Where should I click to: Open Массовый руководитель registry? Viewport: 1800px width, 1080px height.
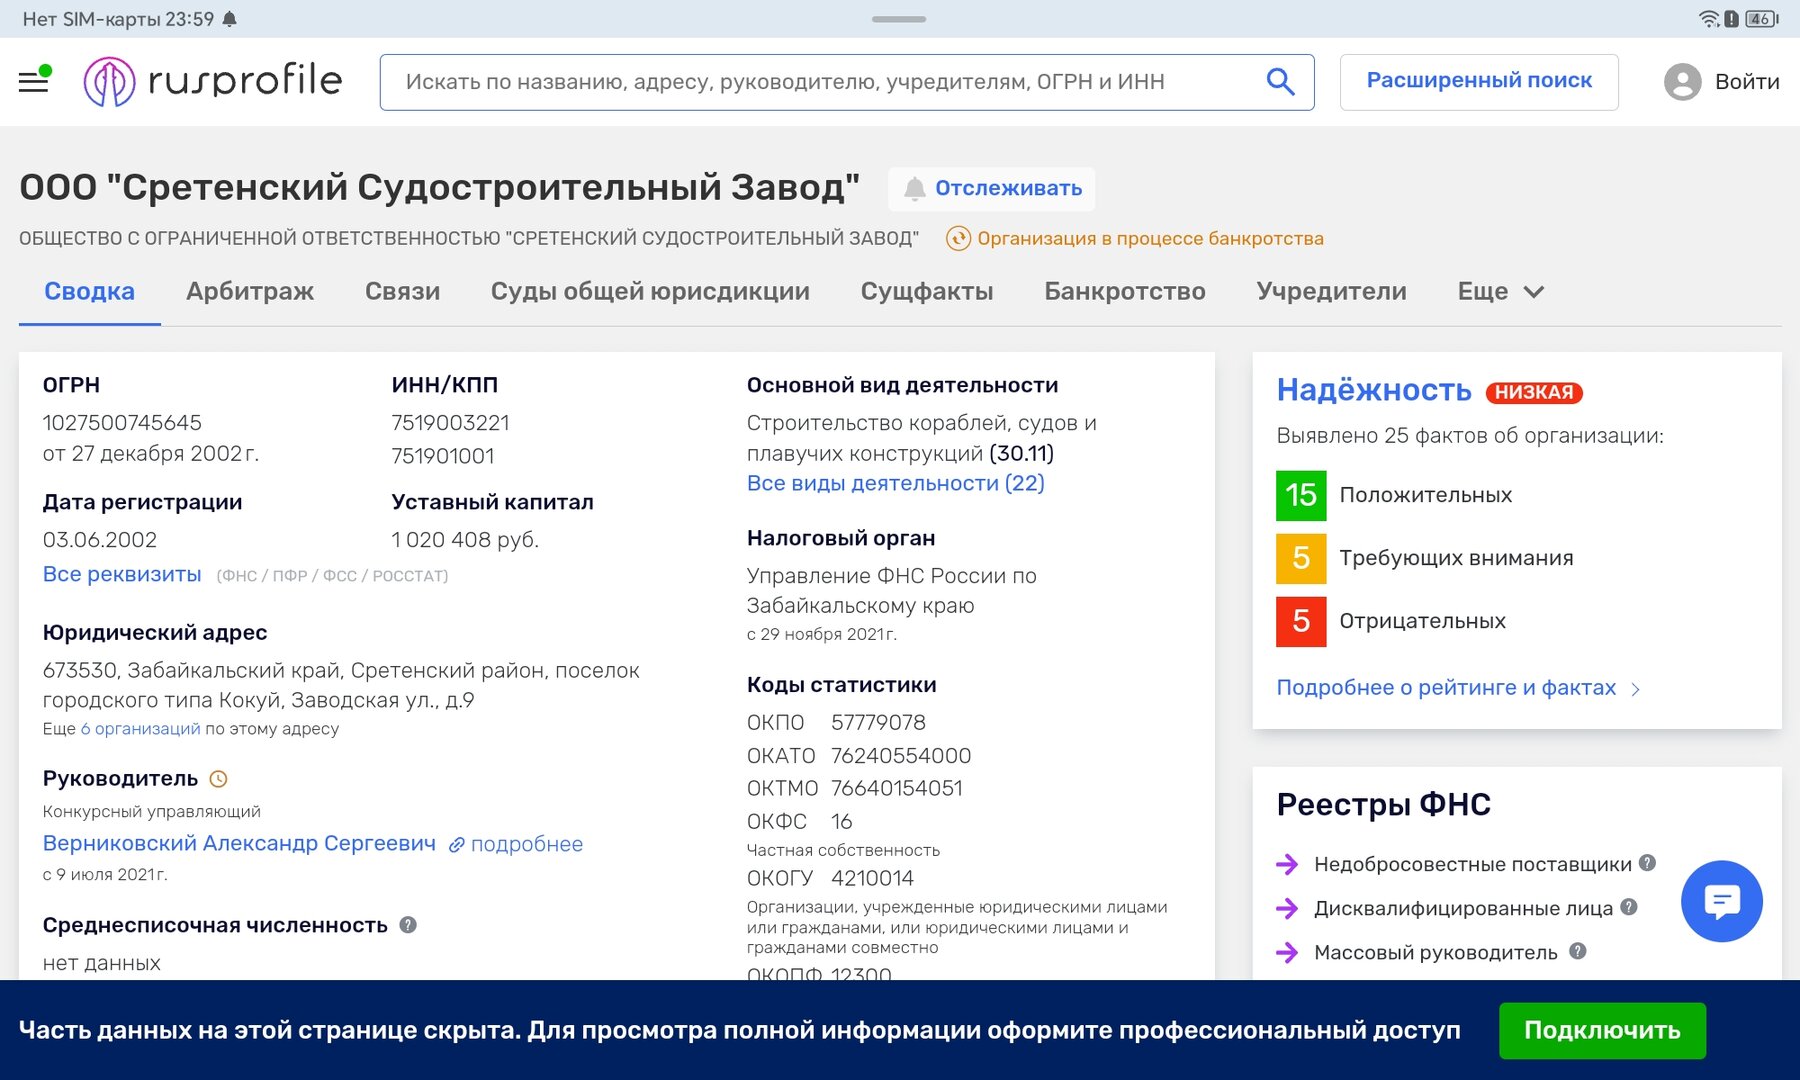pos(1436,952)
